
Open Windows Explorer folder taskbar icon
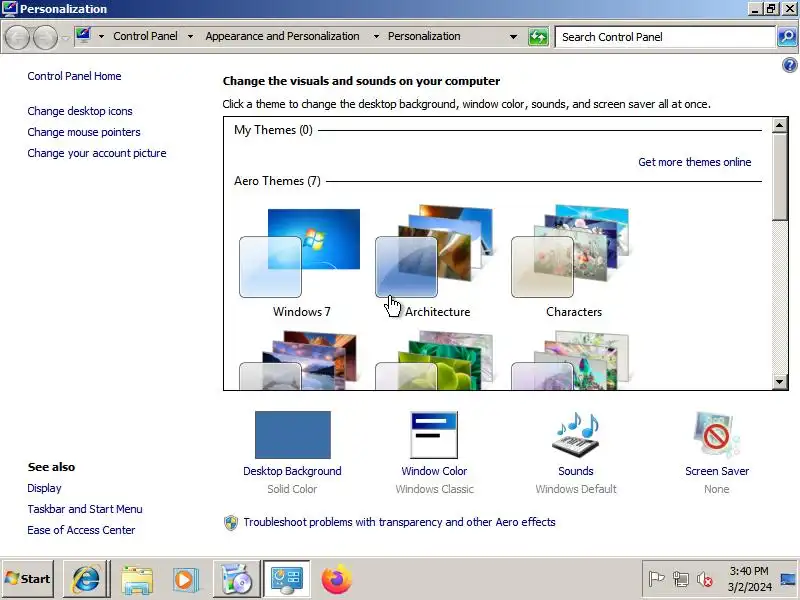pyautogui.click(x=137, y=579)
